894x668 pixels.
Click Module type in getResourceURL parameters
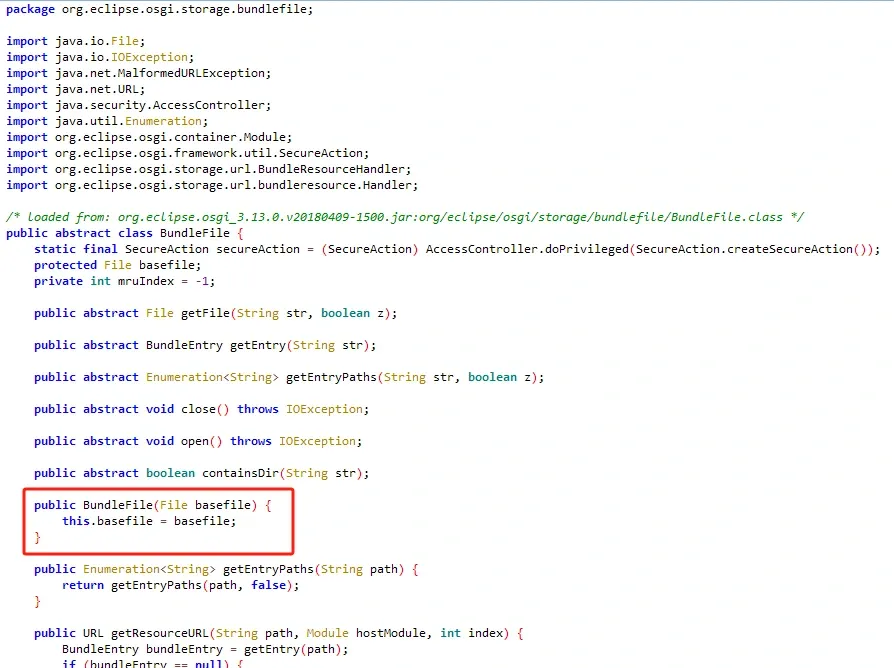pos(327,633)
